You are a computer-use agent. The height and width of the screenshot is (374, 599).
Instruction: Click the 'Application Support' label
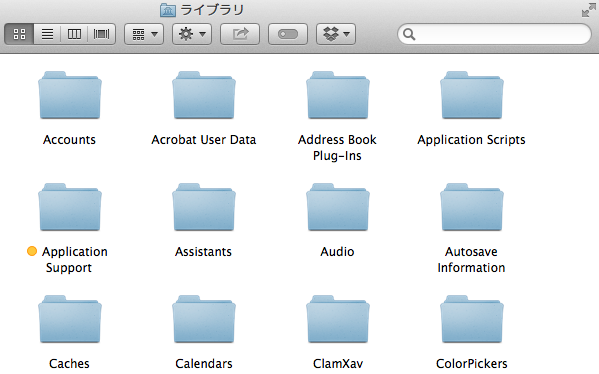click(74, 260)
